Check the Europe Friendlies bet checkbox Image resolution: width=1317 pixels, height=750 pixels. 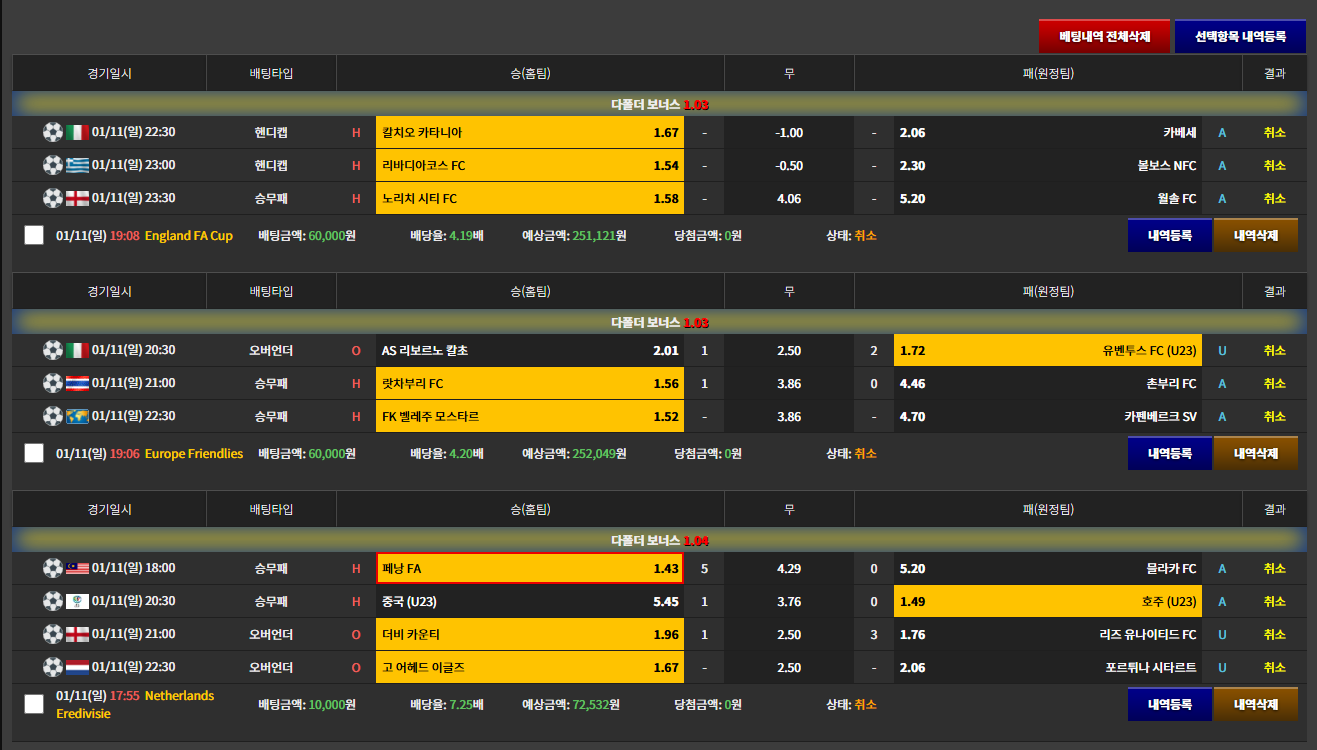point(34,453)
